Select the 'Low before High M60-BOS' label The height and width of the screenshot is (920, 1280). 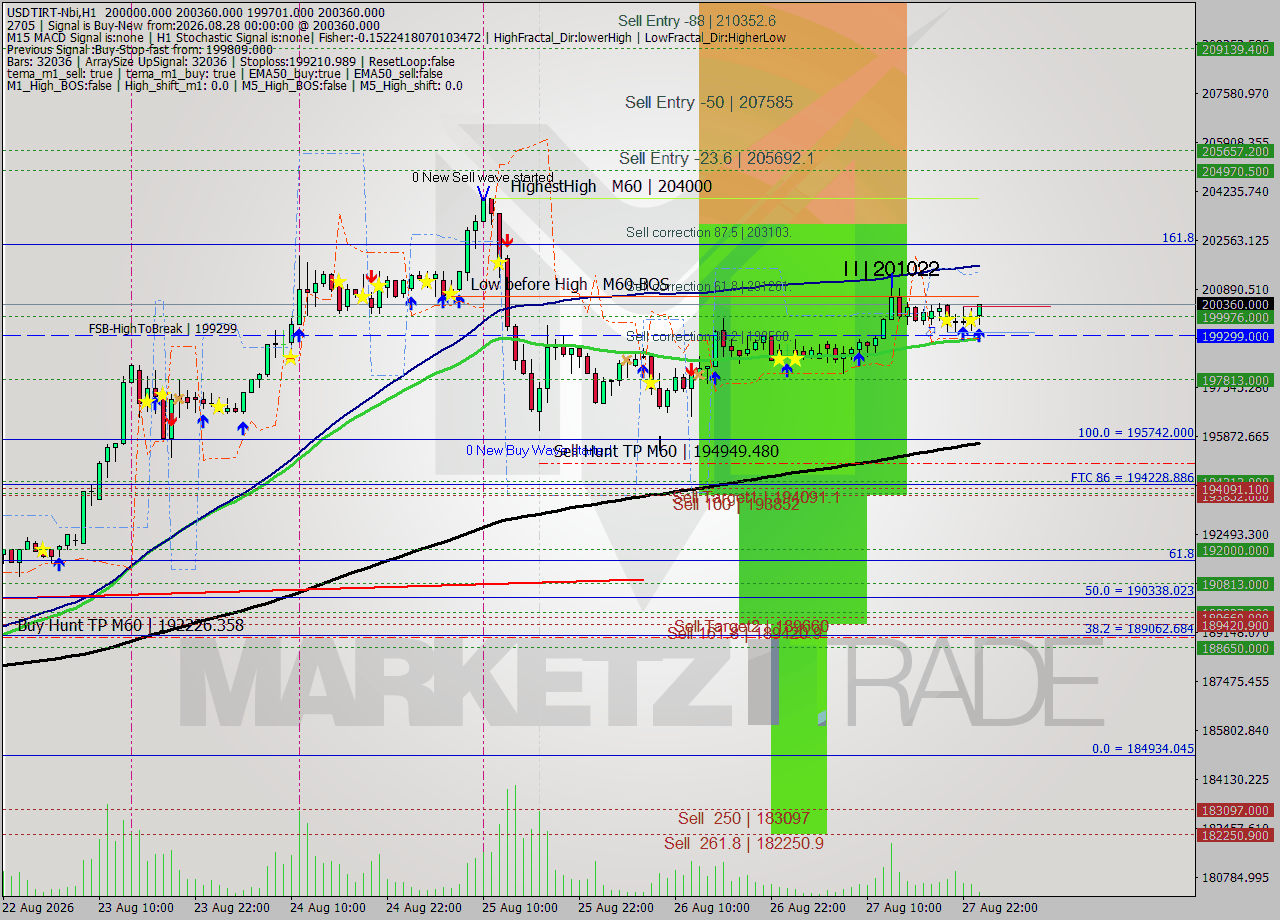point(570,285)
